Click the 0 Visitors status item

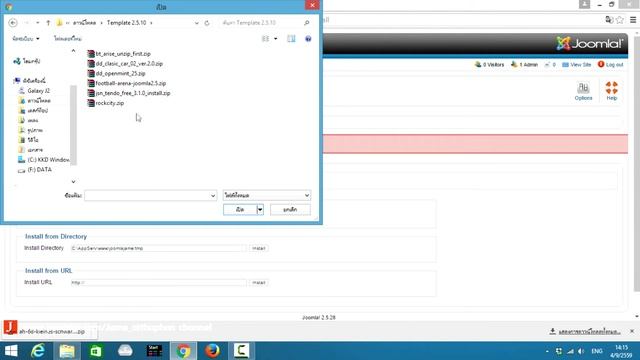(489, 64)
